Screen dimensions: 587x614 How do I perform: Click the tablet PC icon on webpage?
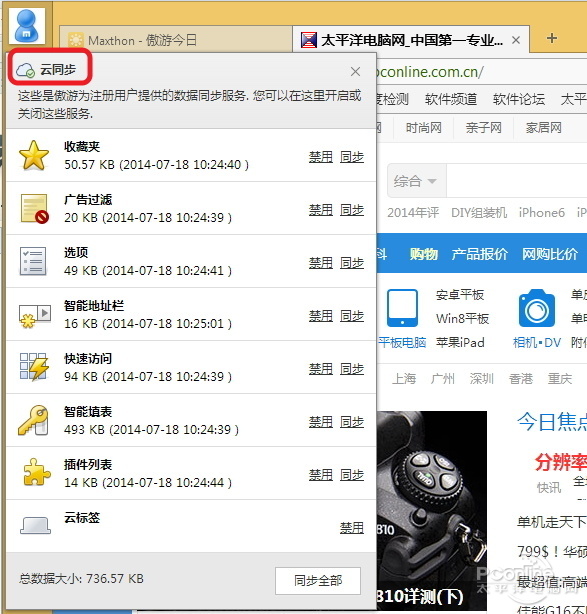click(402, 308)
